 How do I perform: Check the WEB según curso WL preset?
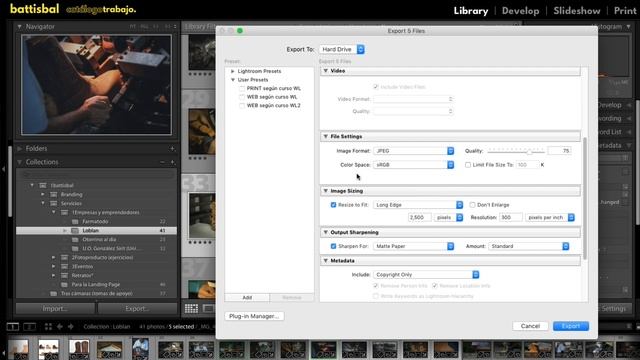tap(242, 97)
